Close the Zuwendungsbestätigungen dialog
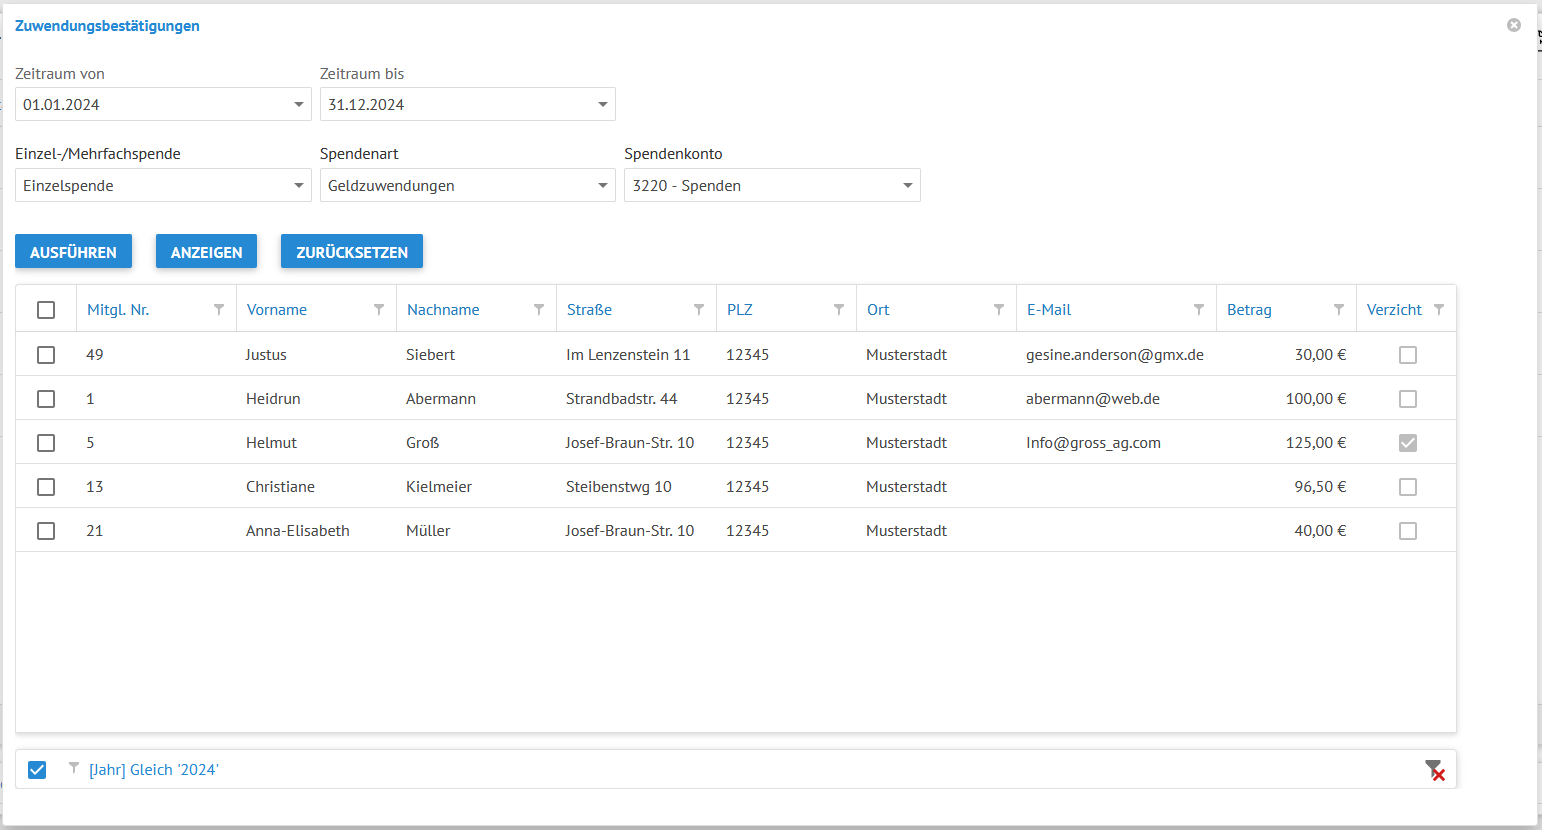Image resolution: width=1542 pixels, height=830 pixels. 1514,25
